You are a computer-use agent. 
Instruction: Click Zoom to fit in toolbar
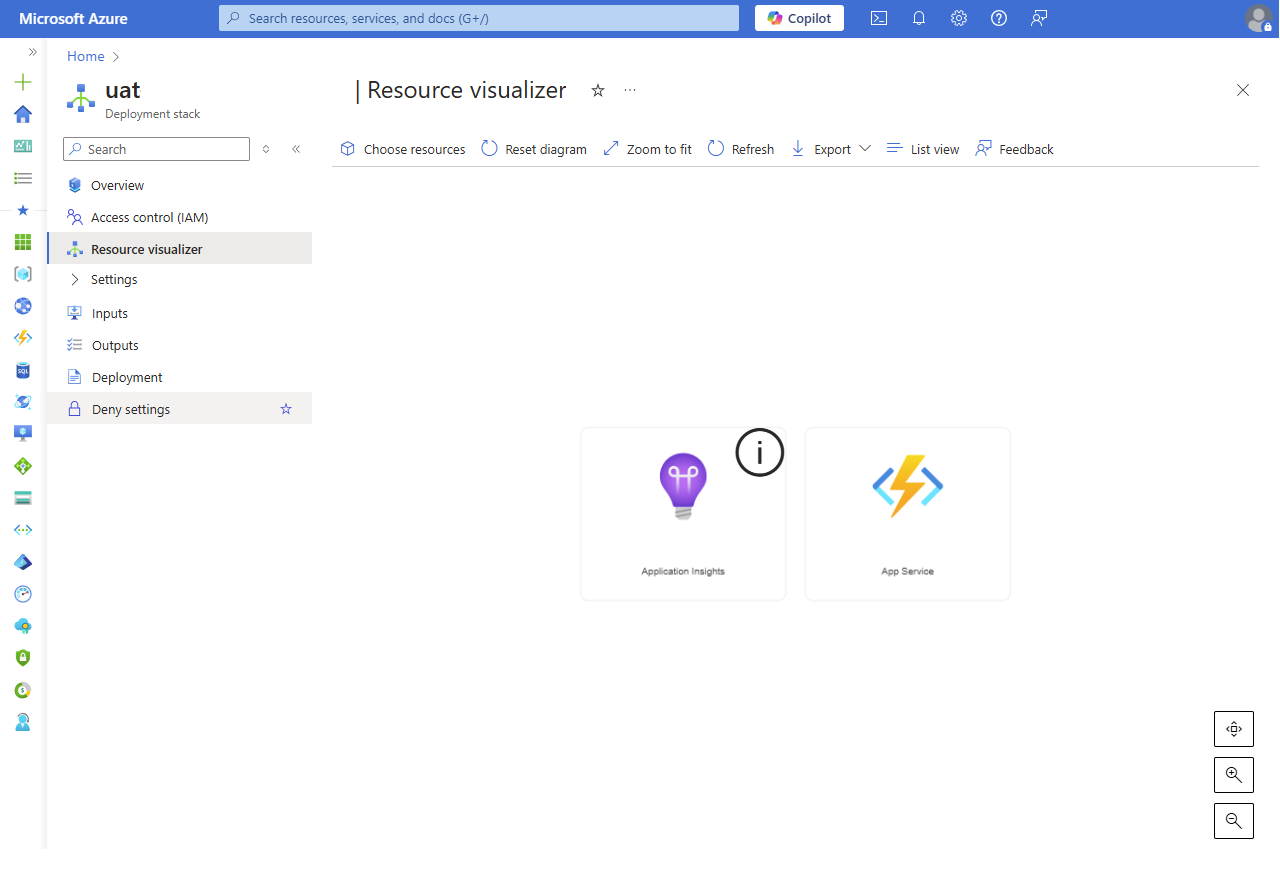647,149
